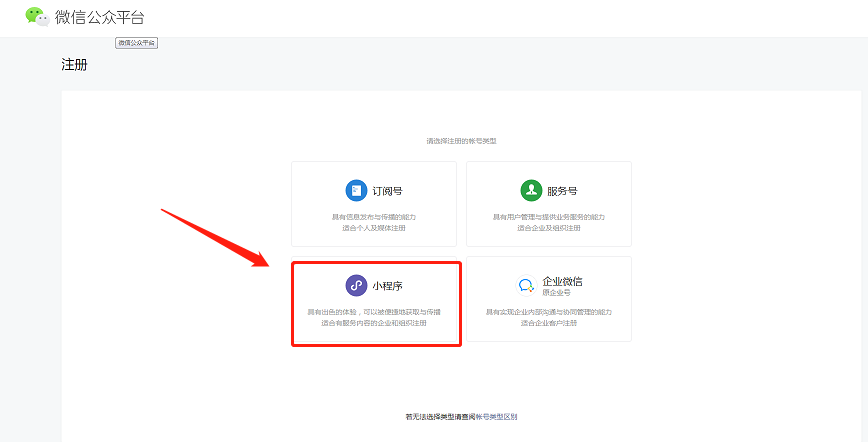The width and height of the screenshot is (868, 442).
Task: Click 订阅号 description line 适合个人及媒体注册
Action: coord(374,228)
